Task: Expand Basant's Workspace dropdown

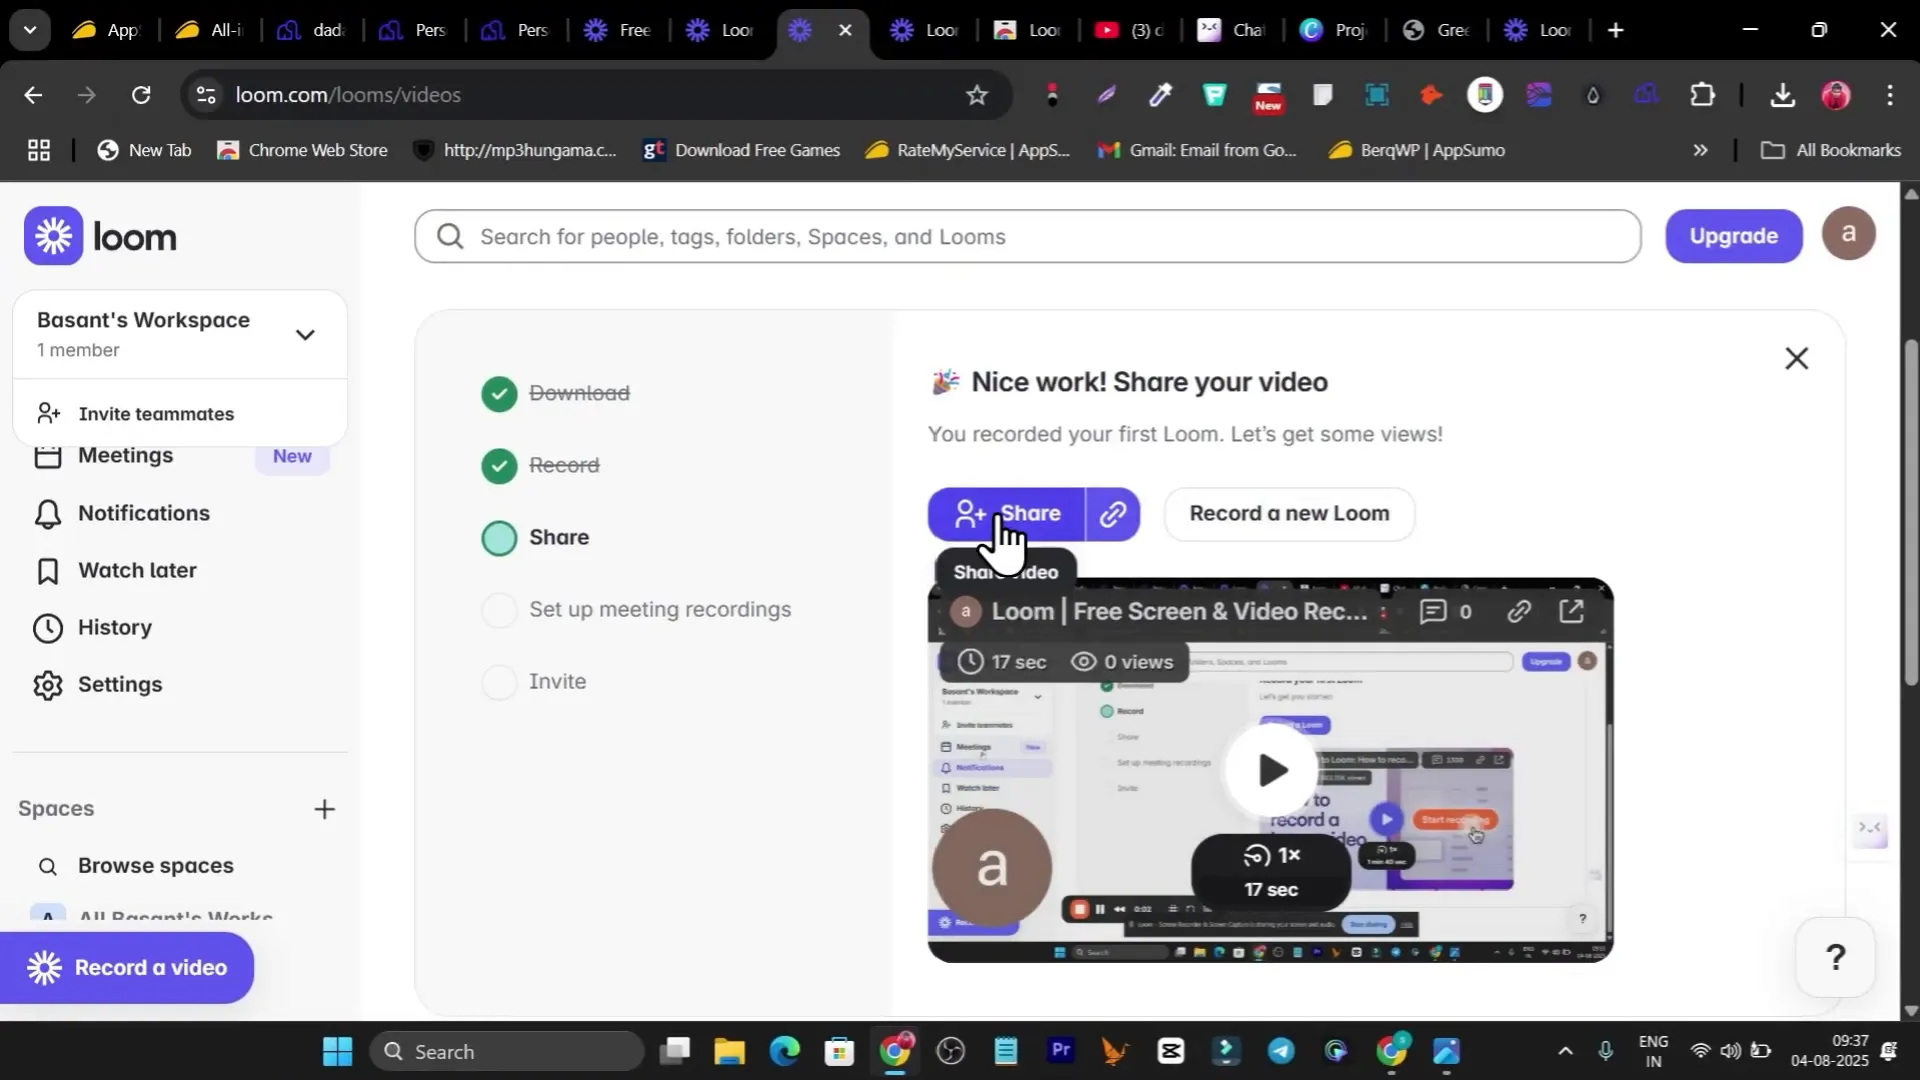Action: pos(305,335)
